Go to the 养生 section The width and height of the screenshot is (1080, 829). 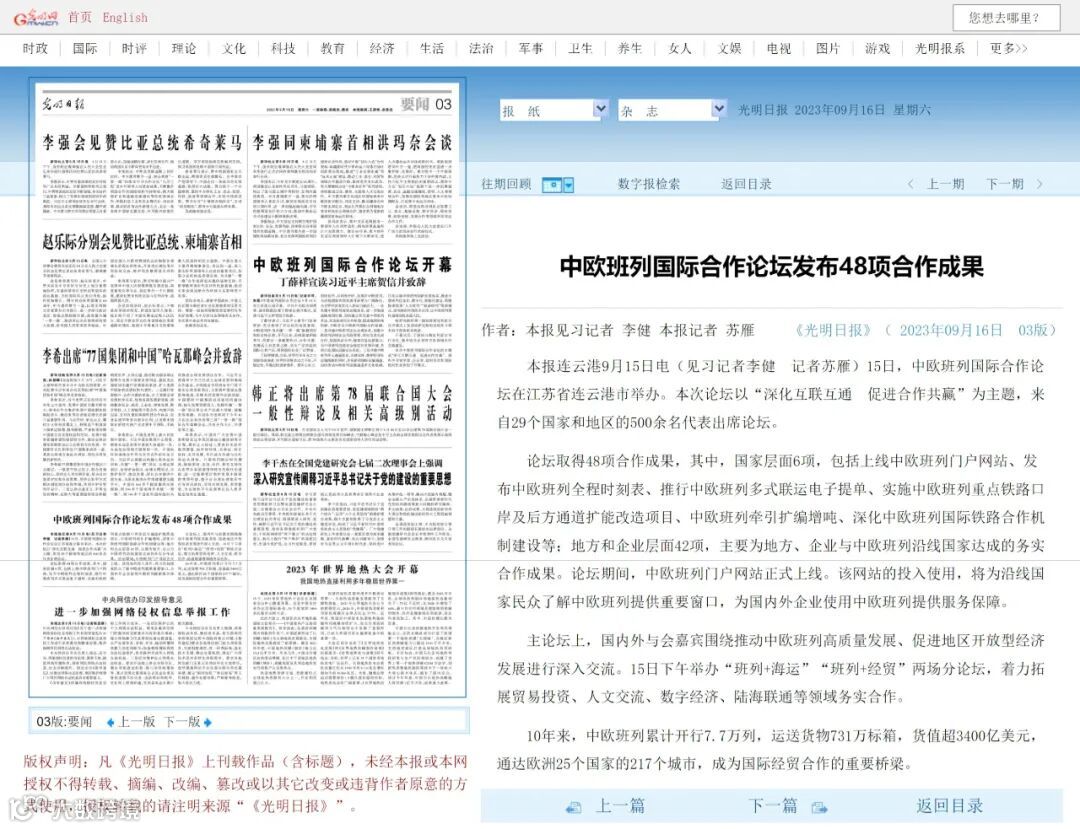630,48
